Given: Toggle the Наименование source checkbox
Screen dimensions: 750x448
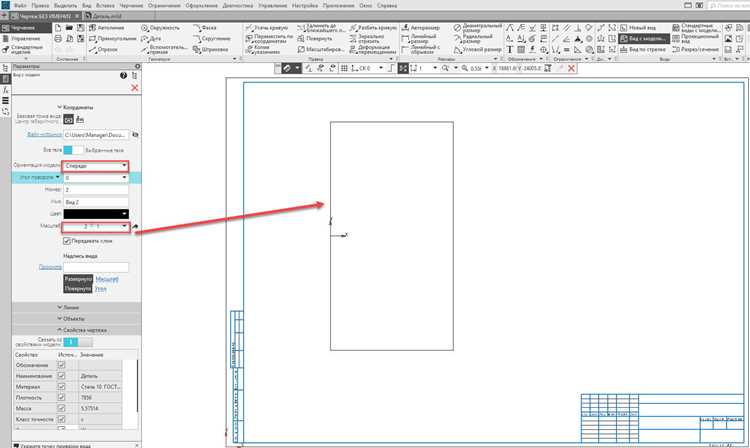Looking at the screenshot, I should point(61,376).
